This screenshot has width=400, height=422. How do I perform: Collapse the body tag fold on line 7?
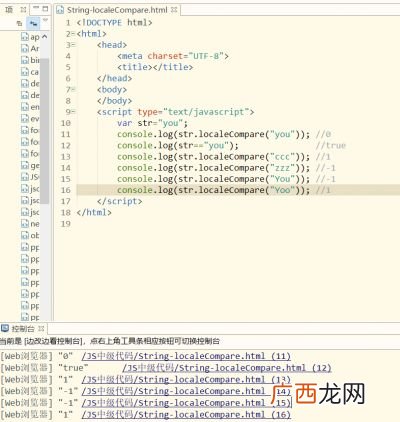pyautogui.click(x=73, y=90)
